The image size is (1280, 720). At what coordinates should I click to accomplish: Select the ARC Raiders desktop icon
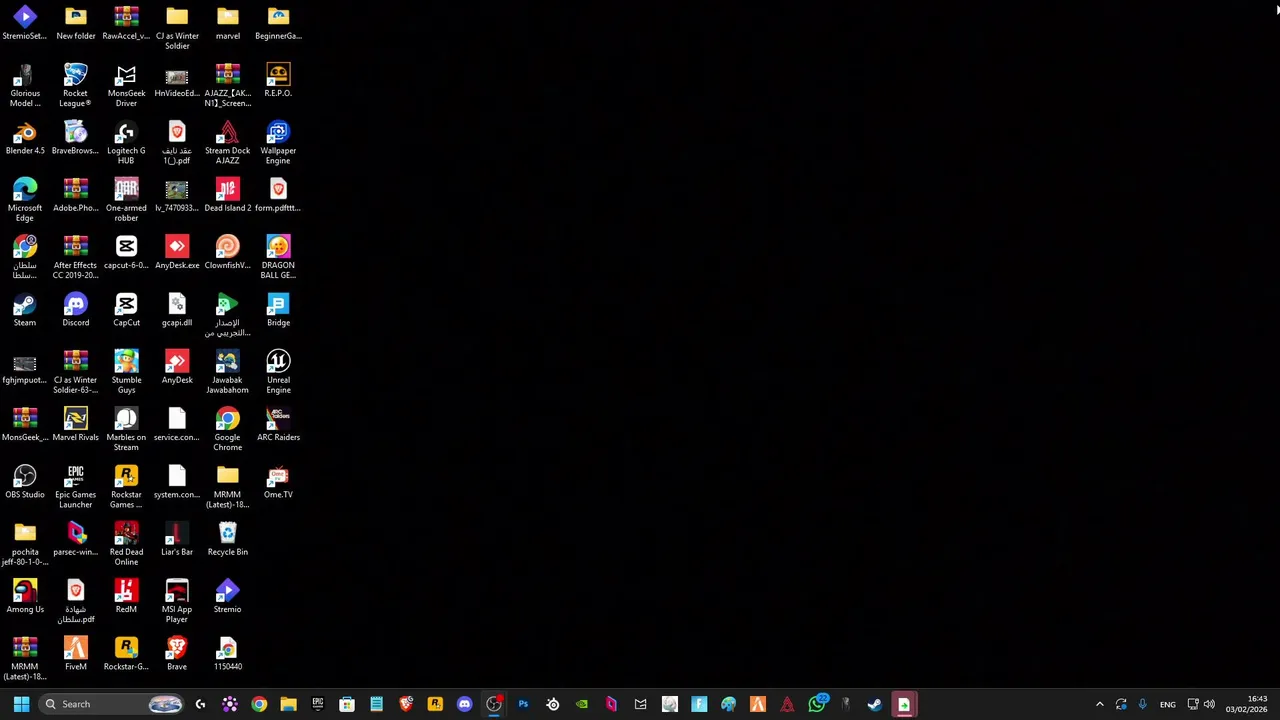278,425
